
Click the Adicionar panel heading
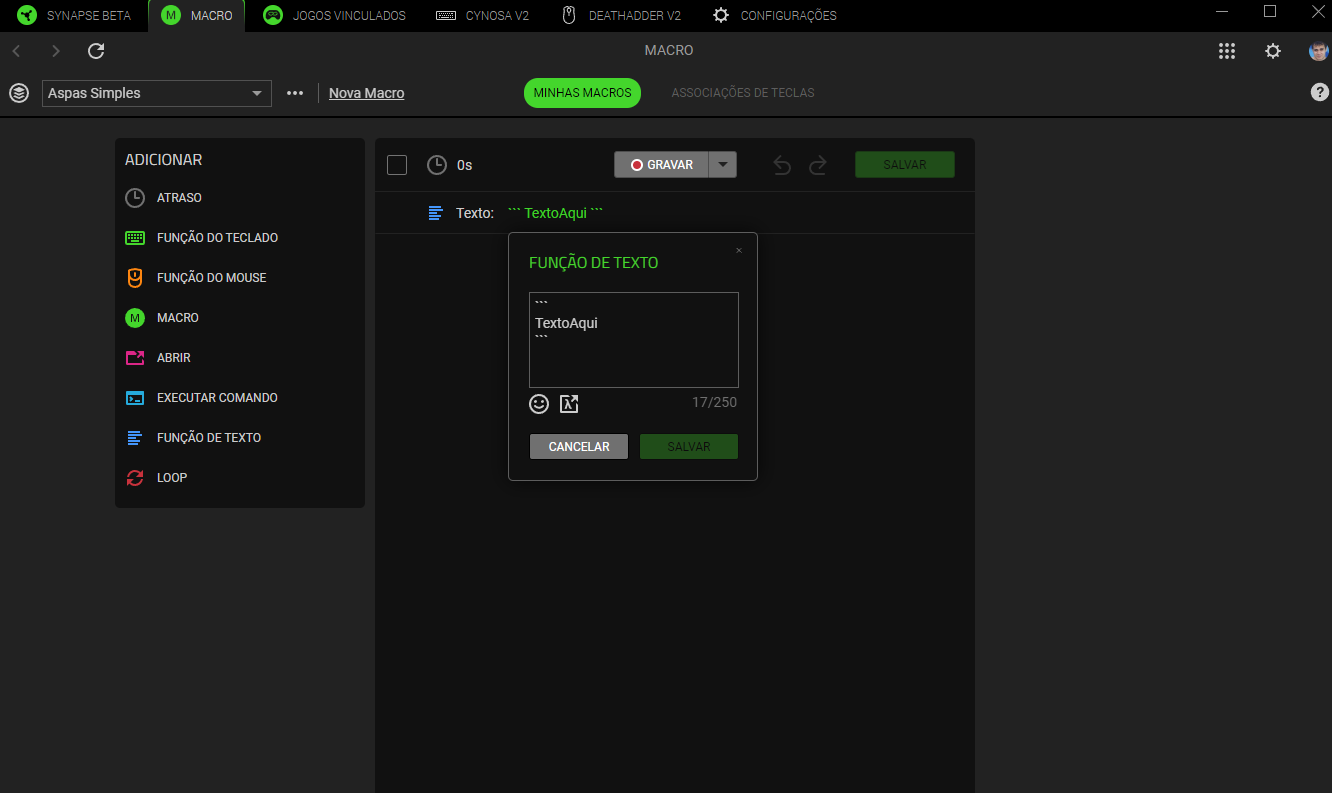click(163, 160)
